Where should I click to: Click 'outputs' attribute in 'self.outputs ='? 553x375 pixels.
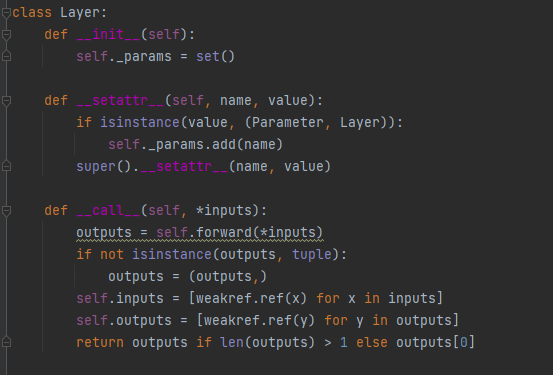click(x=144, y=320)
